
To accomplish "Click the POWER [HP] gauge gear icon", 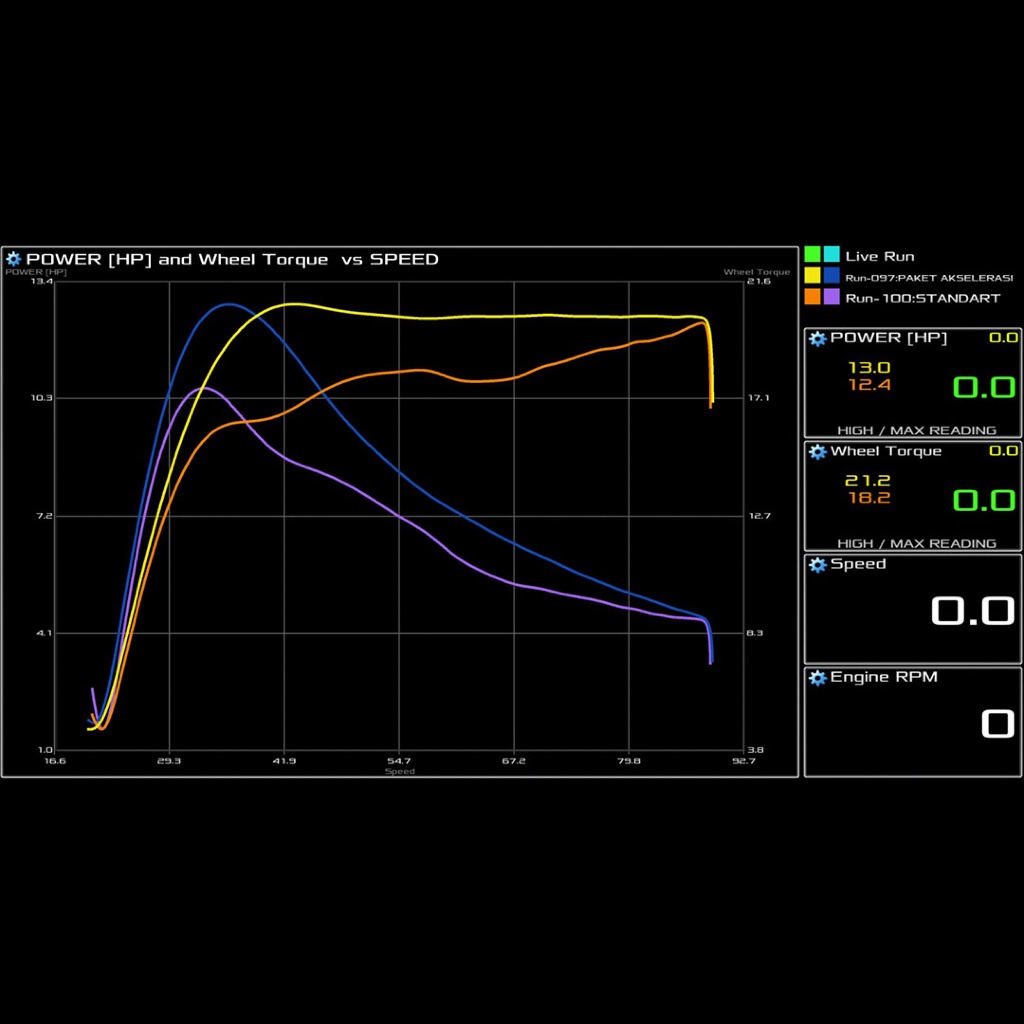I will pos(817,338).
